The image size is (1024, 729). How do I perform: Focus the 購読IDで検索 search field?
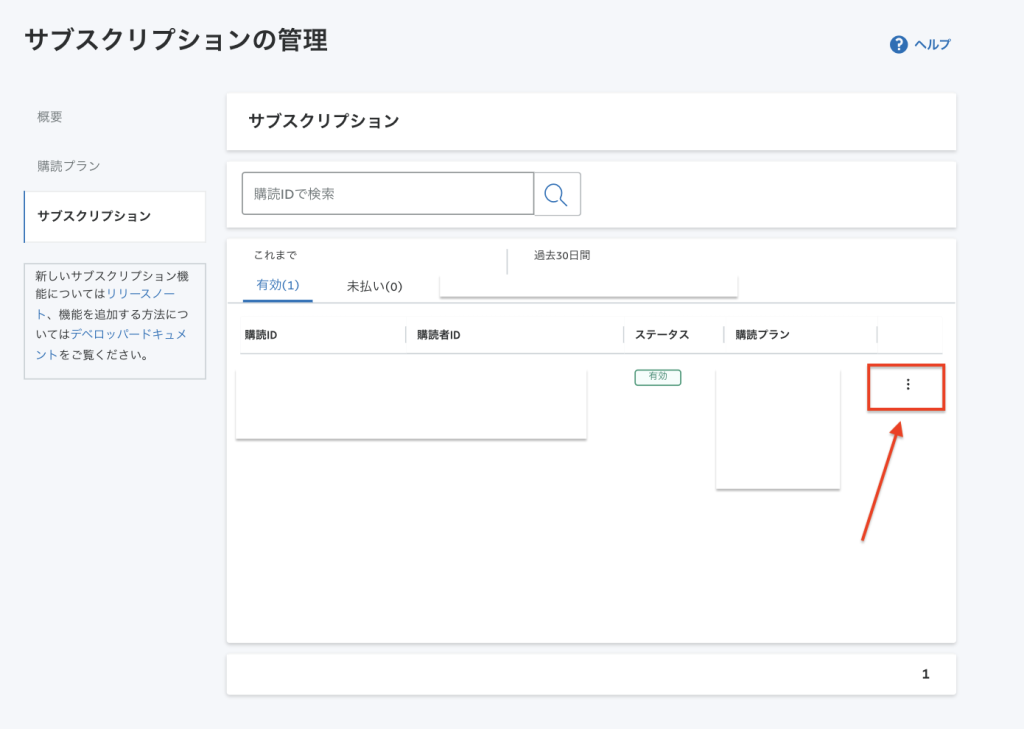pyautogui.click(x=387, y=194)
